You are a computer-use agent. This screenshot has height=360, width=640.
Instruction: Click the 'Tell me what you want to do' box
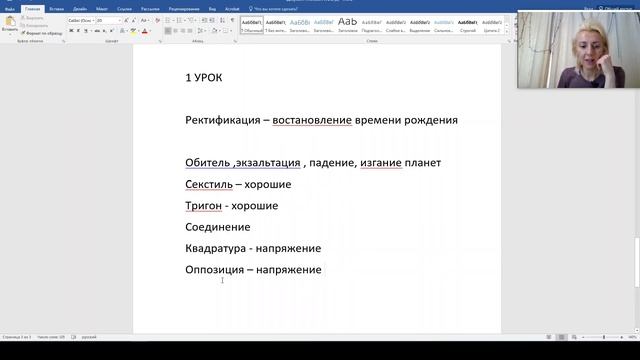(x=273, y=9)
